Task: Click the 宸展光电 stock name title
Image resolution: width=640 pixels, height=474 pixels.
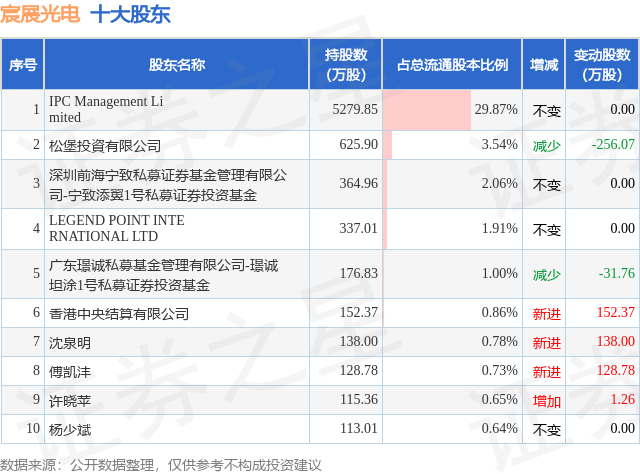Action: point(41,14)
